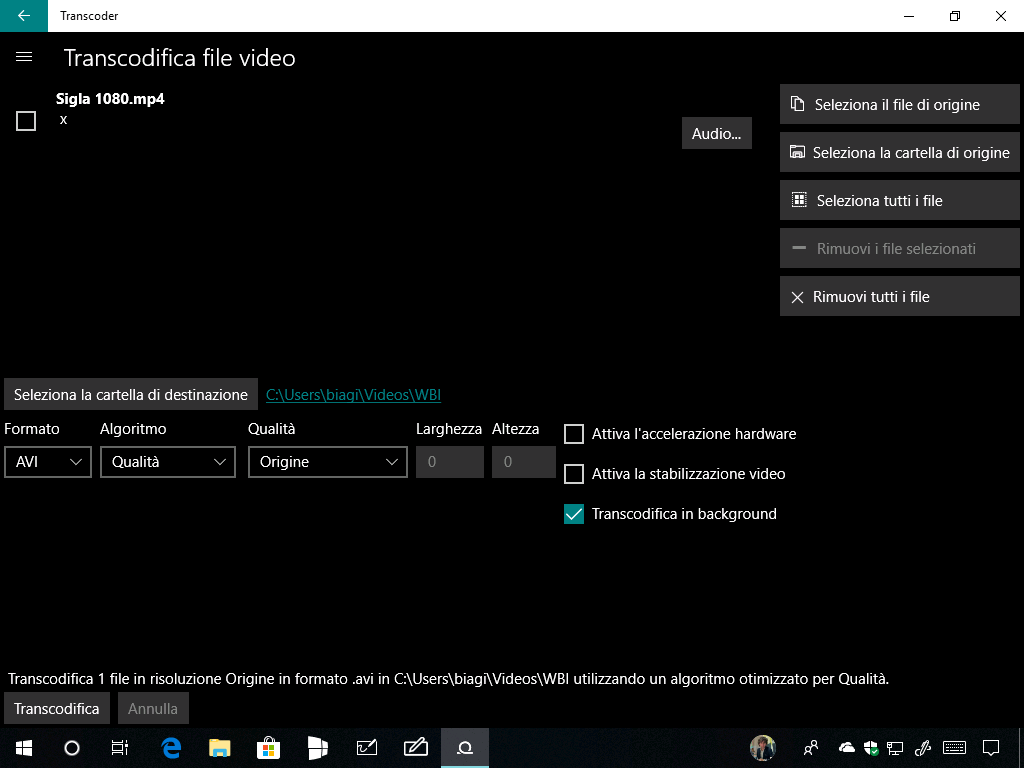Uncheck Transcodifica in background
This screenshot has width=1024, height=768.
(x=573, y=514)
